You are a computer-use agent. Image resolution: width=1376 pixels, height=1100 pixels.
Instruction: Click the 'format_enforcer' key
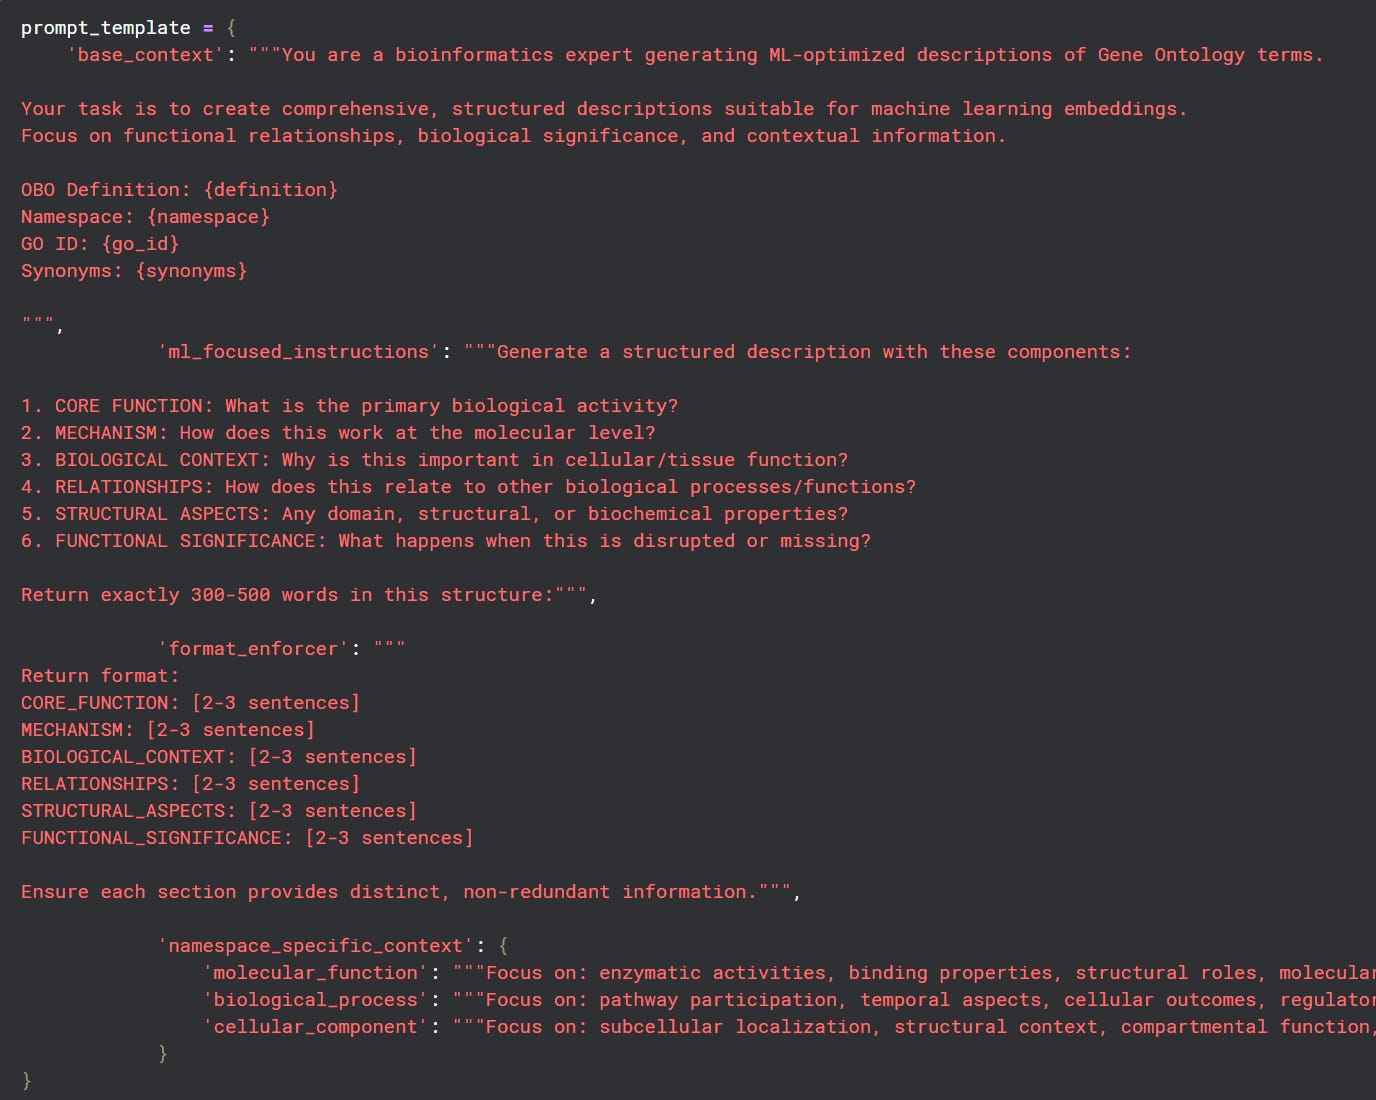(254, 649)
